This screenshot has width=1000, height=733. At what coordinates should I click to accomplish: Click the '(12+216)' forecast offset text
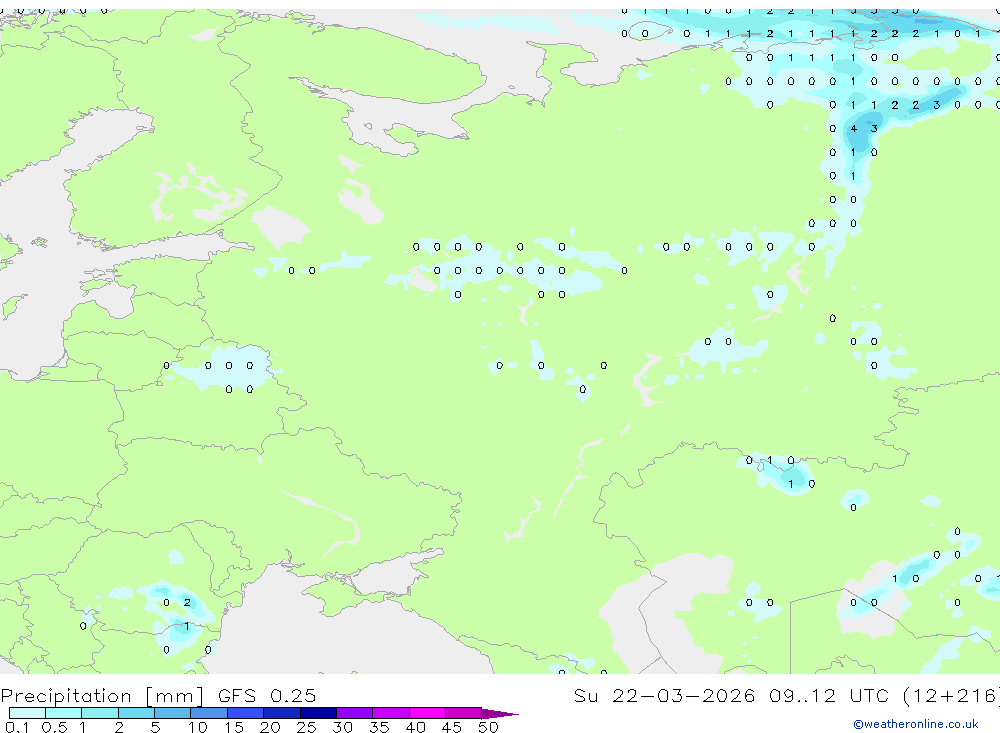point(951,695)
